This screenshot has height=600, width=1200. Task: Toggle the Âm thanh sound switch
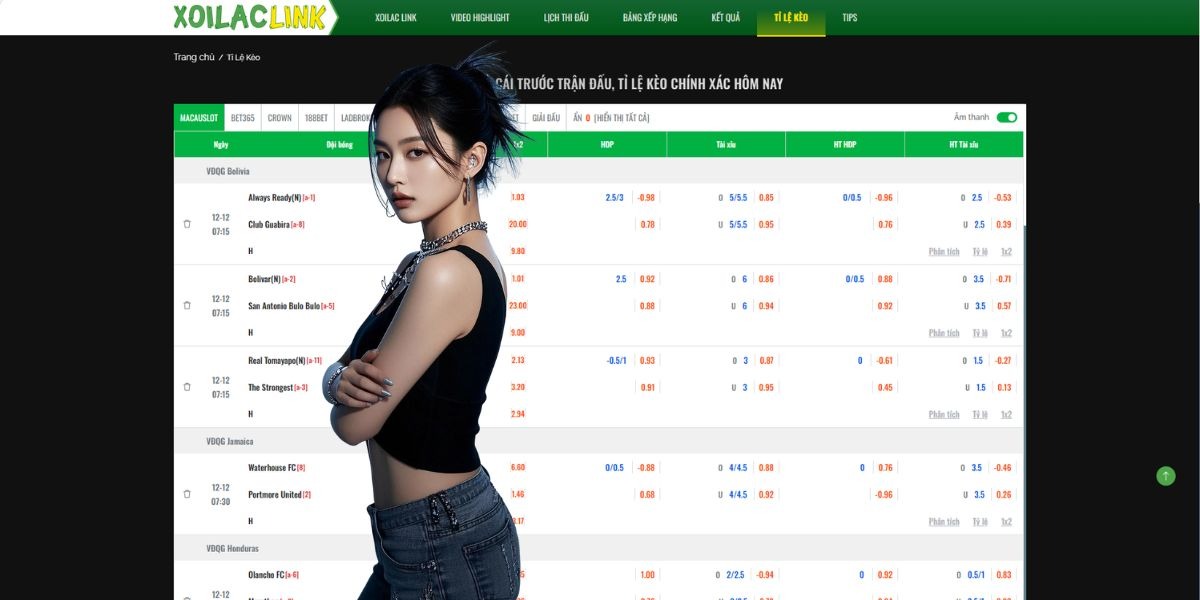[x=1007, y=117]
